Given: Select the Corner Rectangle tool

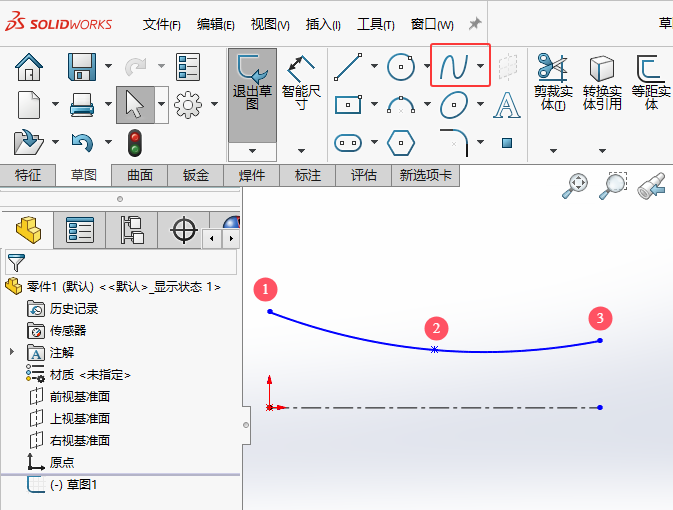Looking at the screenshot, I should (x=348, y=105).
